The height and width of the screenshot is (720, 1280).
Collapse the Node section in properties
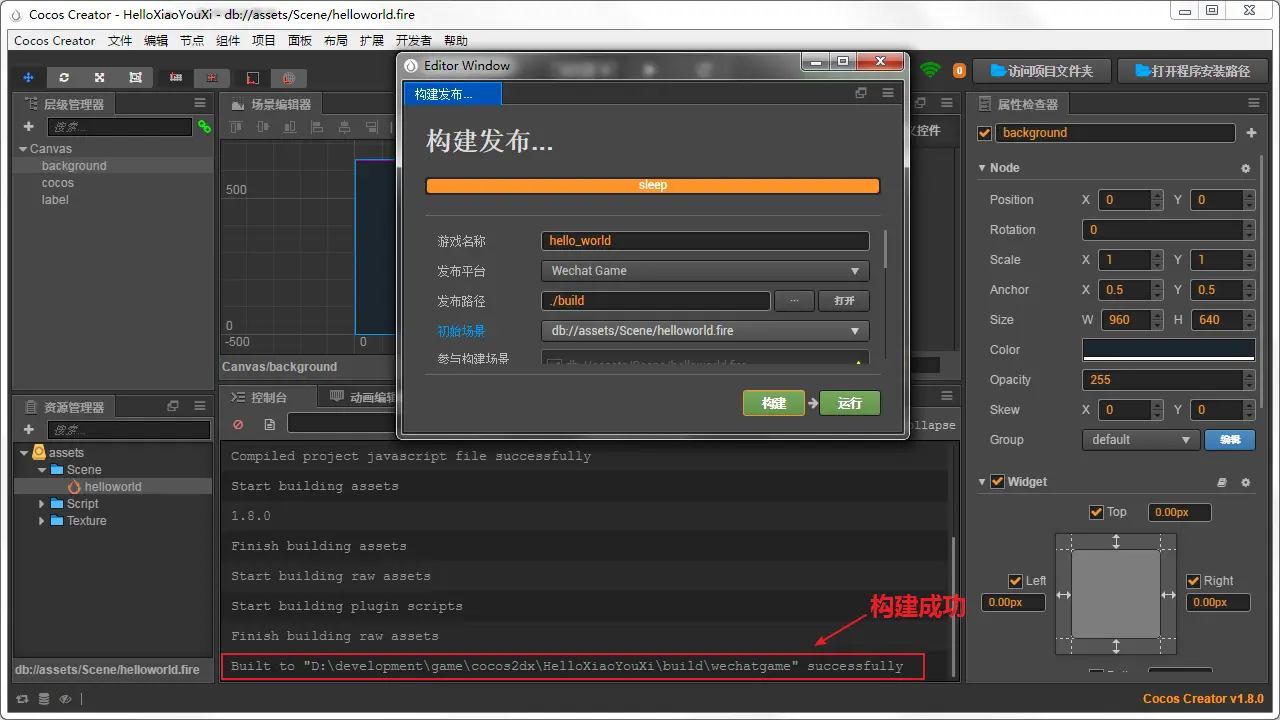click(982, 168)
